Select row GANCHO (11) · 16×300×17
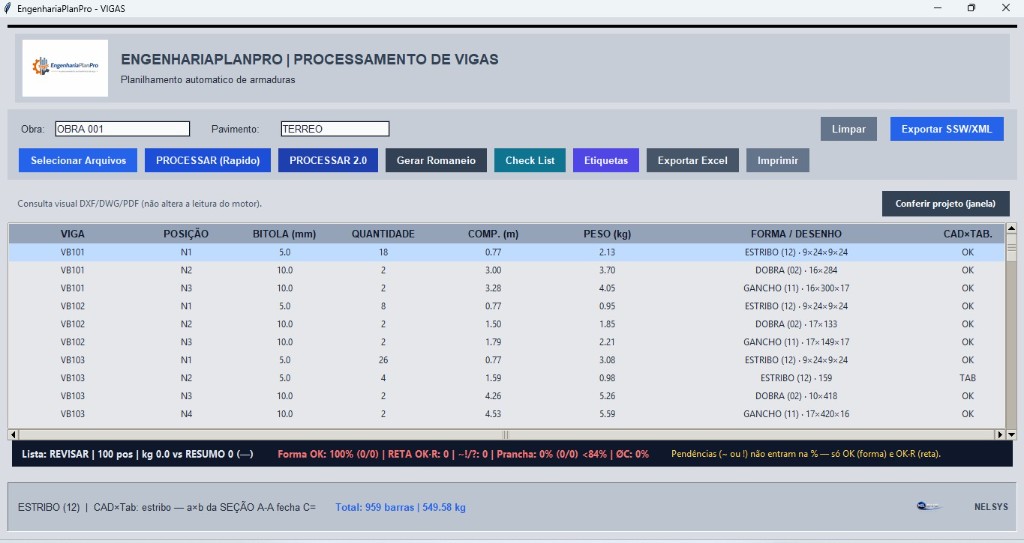Viewport: 1024px width, 543px height. pos(507,288)
